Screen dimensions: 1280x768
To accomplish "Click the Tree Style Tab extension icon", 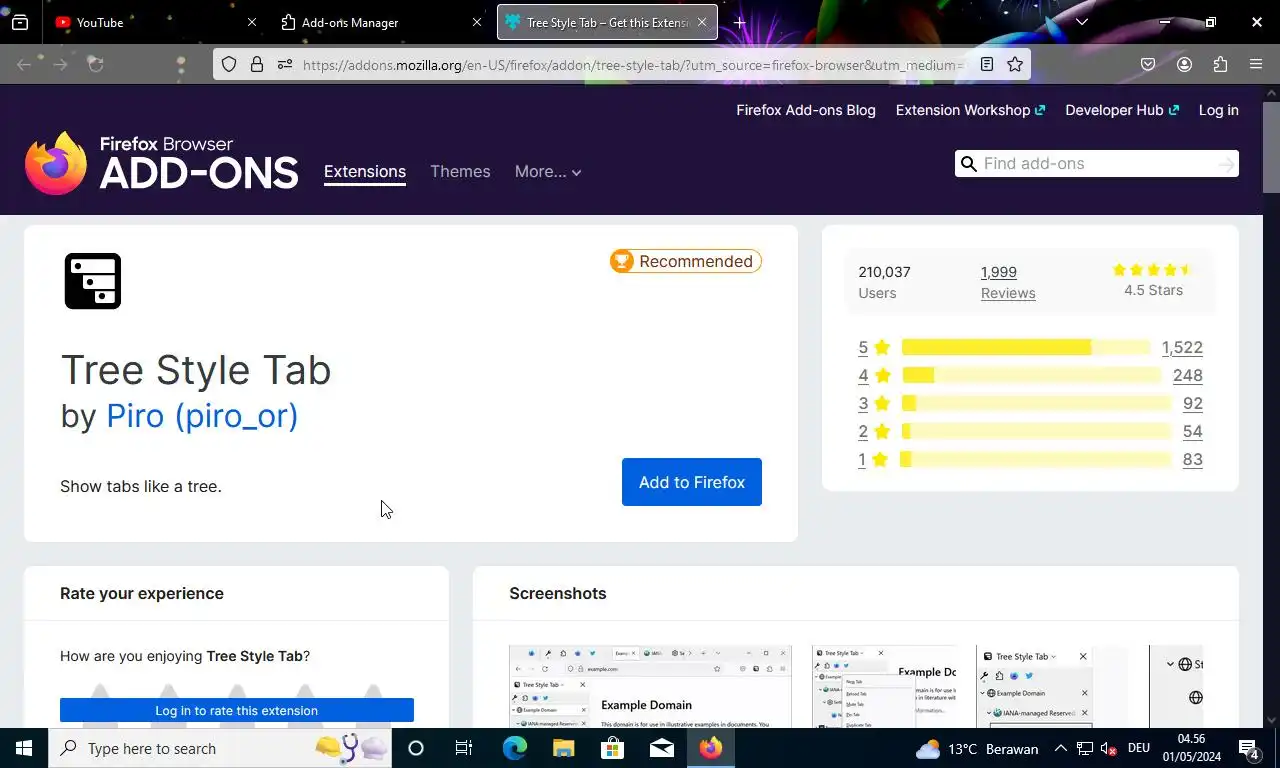I will click(93, 281).
